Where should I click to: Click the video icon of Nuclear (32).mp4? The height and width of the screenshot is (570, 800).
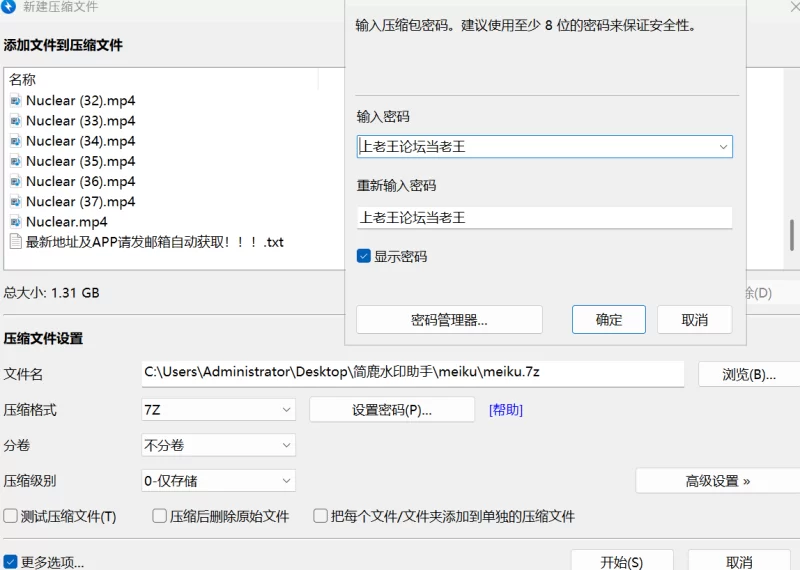[16, 101]
